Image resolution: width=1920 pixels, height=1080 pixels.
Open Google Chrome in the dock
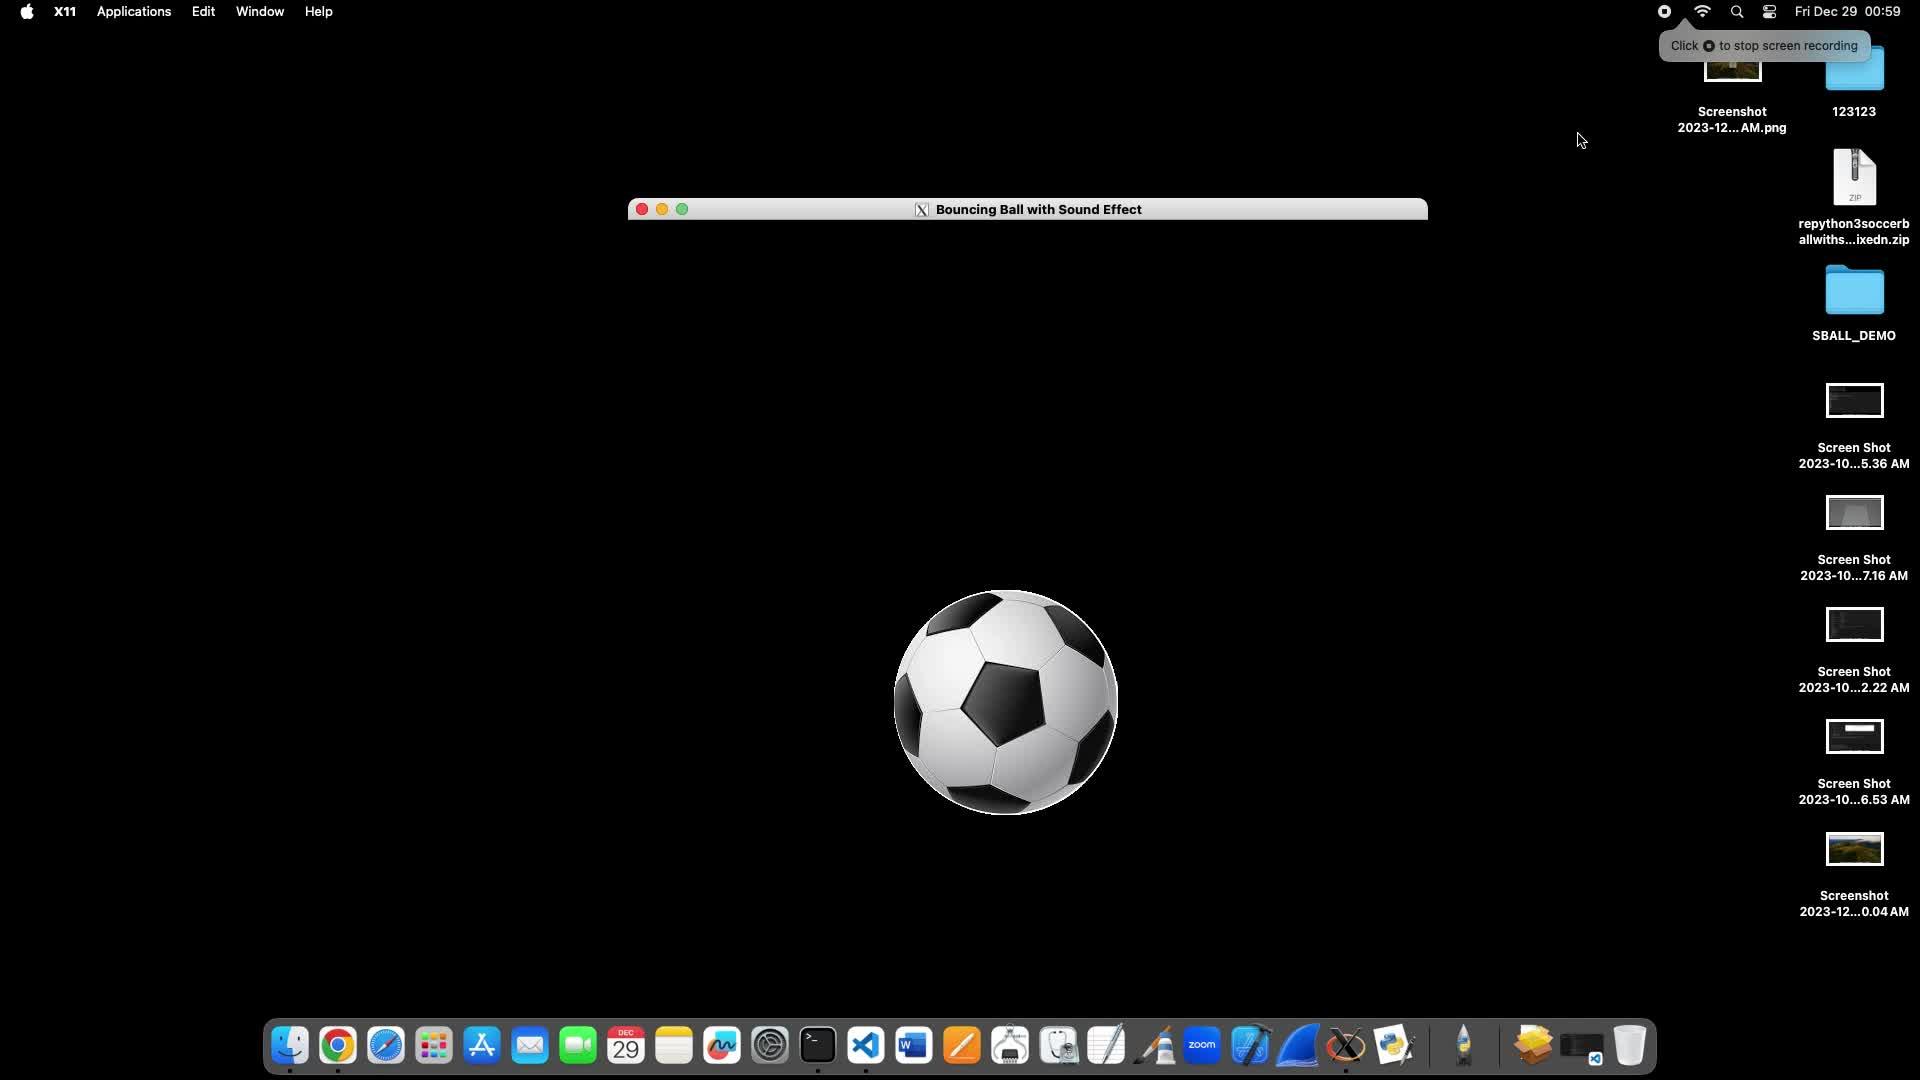click(x=338, y=1046)
